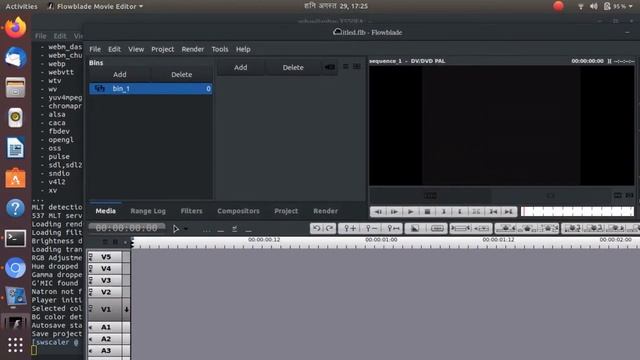Open the Help menu

243,49
